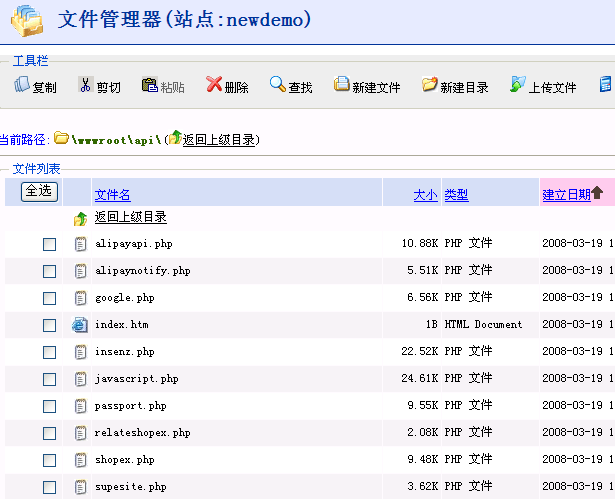
Task: Check the box for alipayapi.php
Action: [x=49, y=244]
